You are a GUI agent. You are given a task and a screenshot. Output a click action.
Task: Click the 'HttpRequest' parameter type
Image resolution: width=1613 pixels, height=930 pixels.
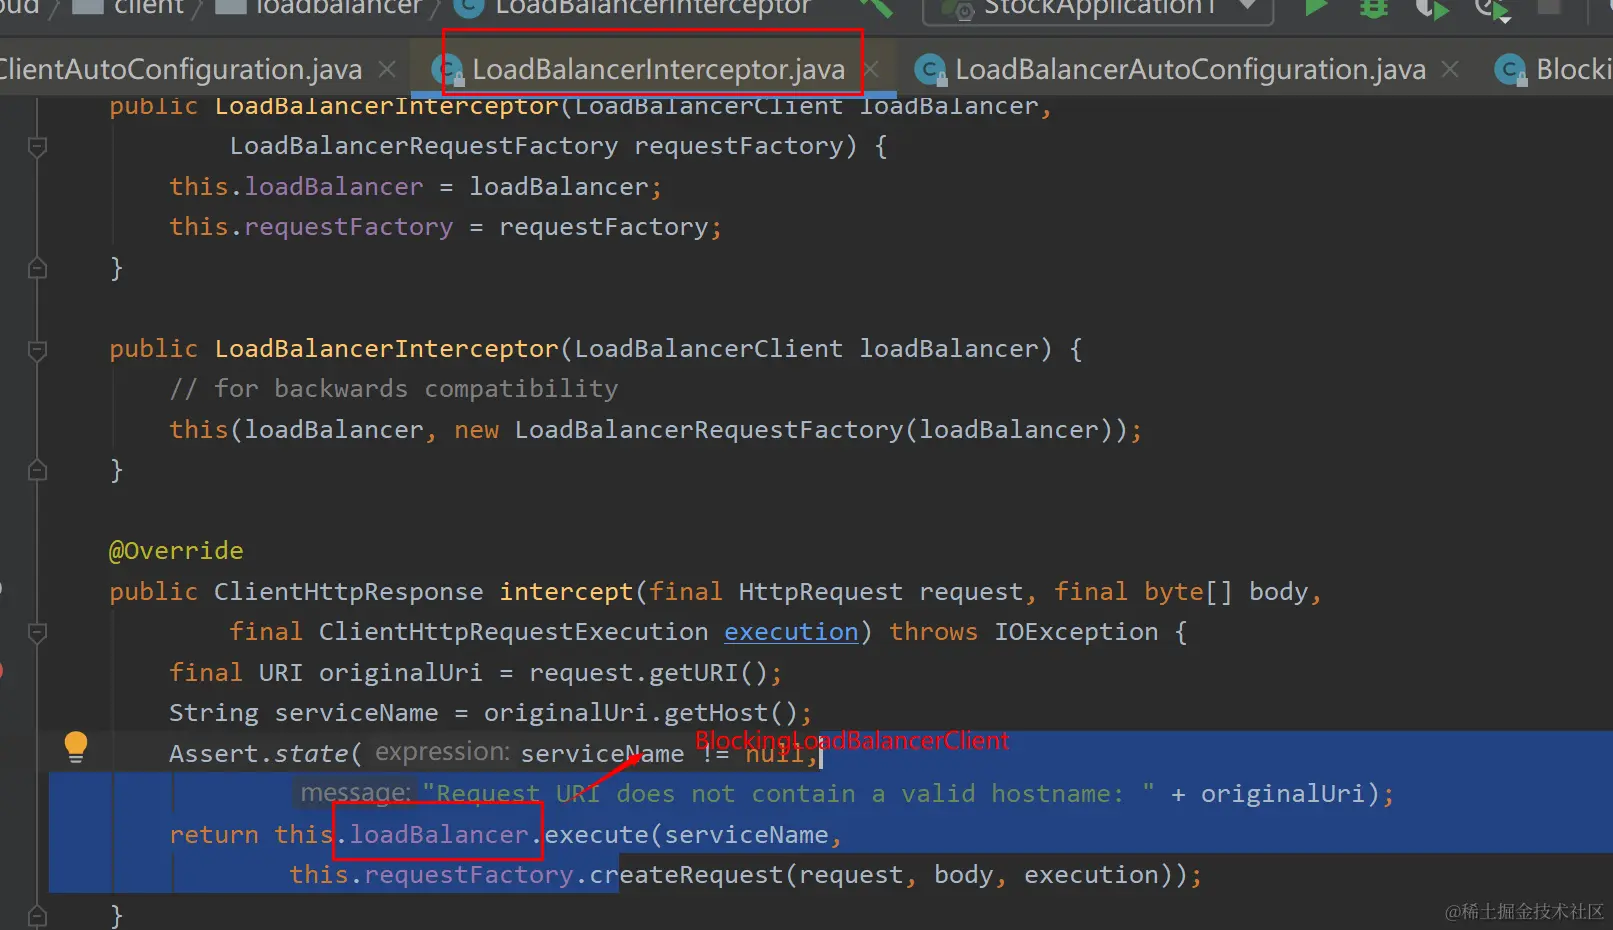tap(821, 592)
